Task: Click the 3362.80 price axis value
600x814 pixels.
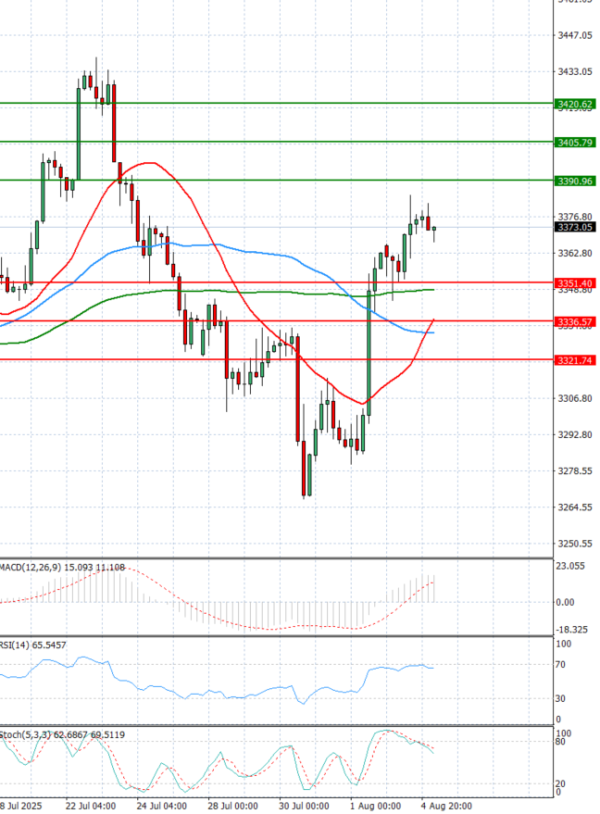Action: (575, 253)
